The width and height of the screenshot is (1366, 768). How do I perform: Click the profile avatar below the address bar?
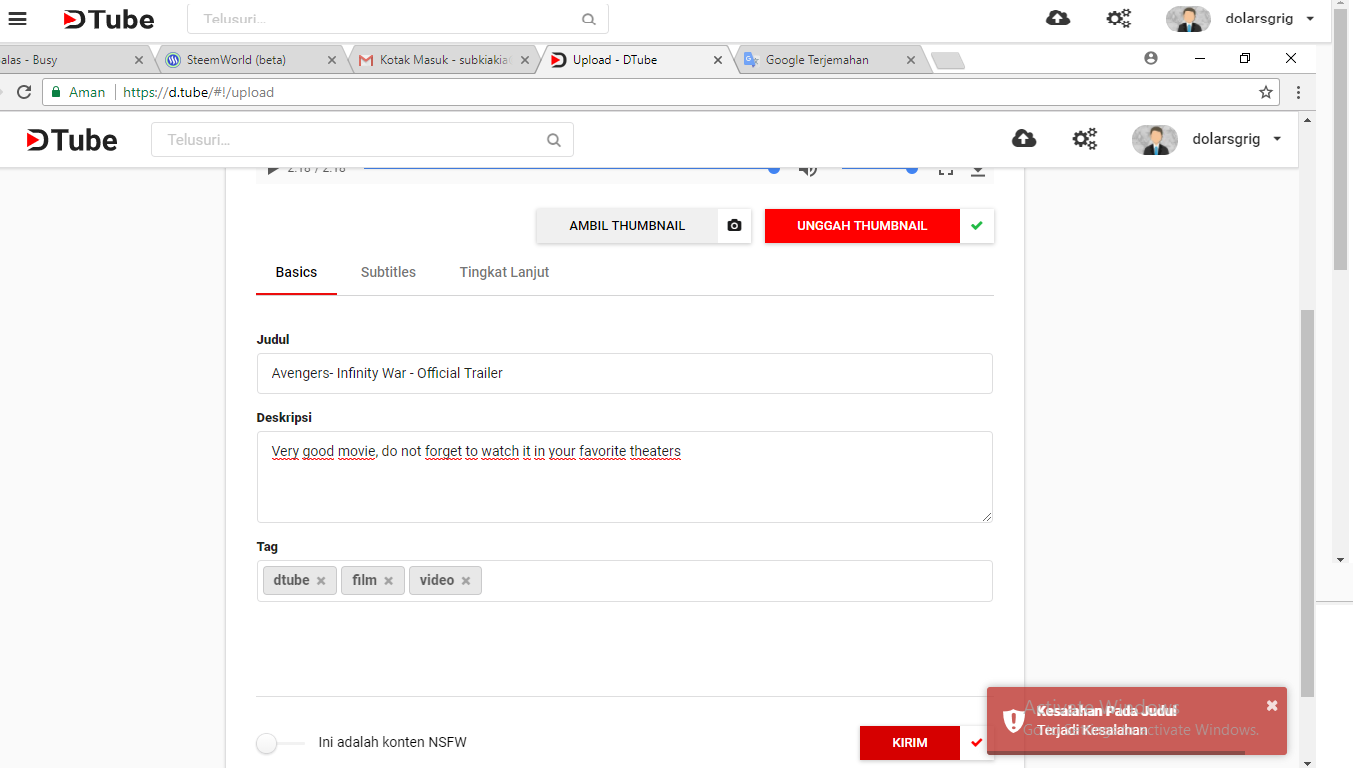pyautogui.click(x=1155, y=140)
